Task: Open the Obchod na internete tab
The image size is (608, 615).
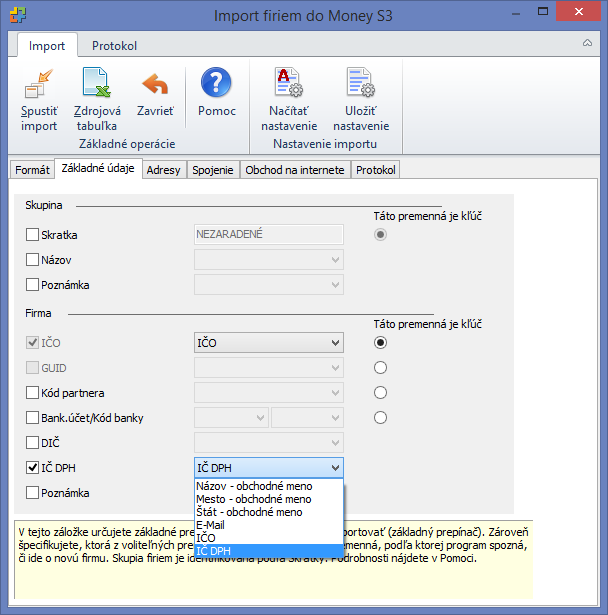Action: coord(295,170)
